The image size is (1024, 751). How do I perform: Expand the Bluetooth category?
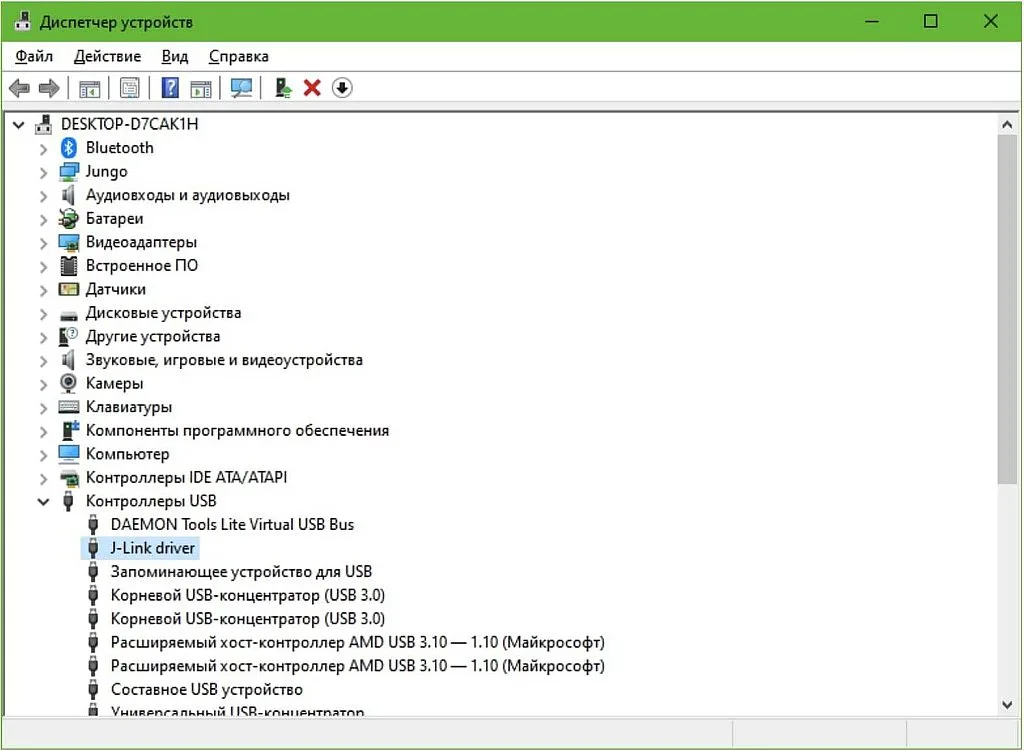42,147
